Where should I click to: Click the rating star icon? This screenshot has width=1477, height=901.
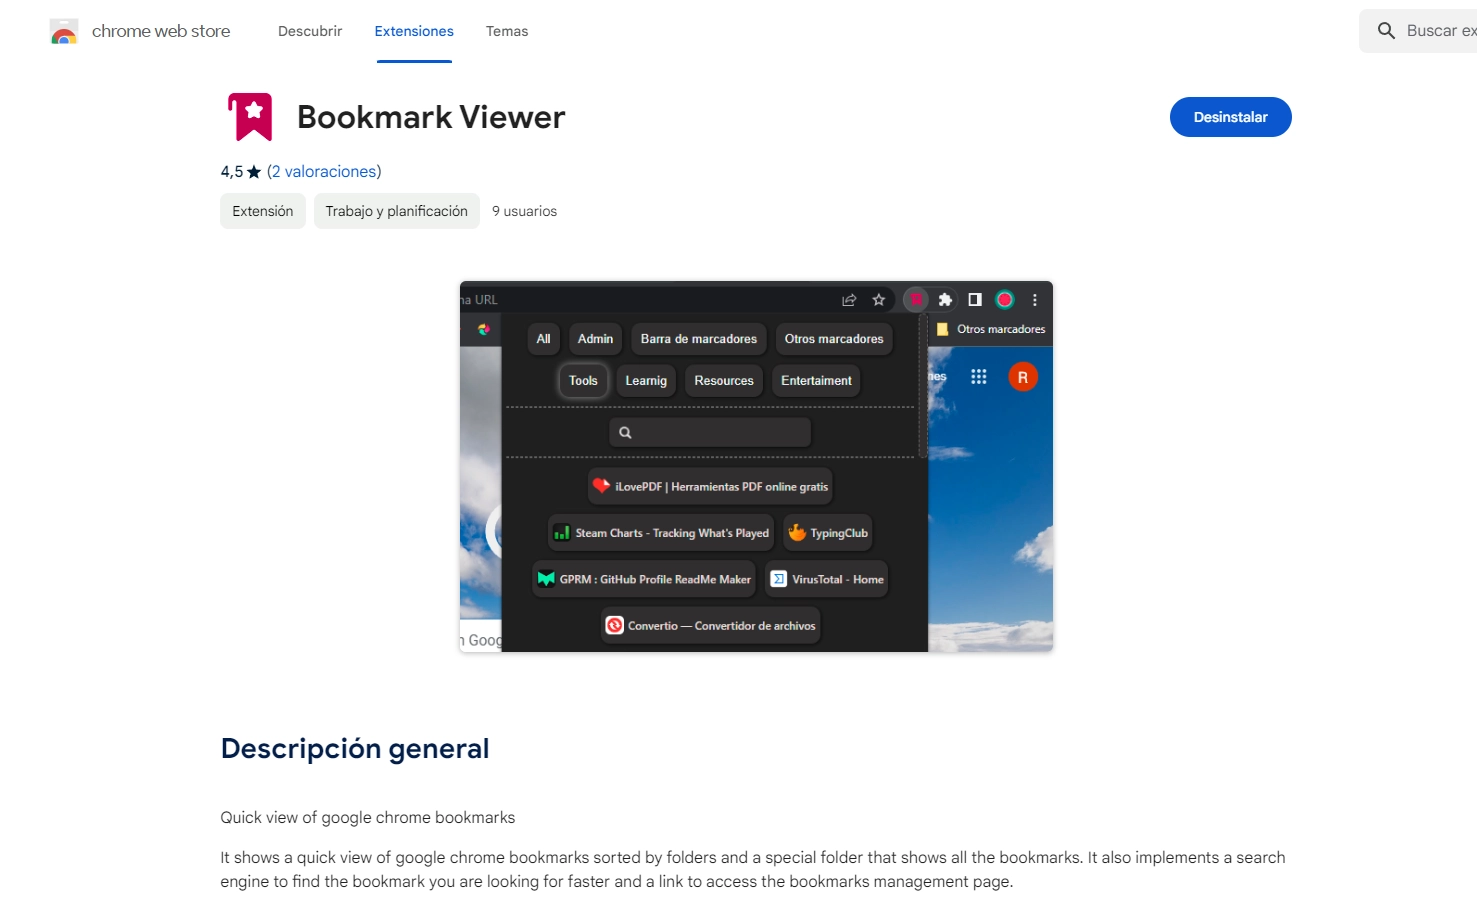coord(254,172)
